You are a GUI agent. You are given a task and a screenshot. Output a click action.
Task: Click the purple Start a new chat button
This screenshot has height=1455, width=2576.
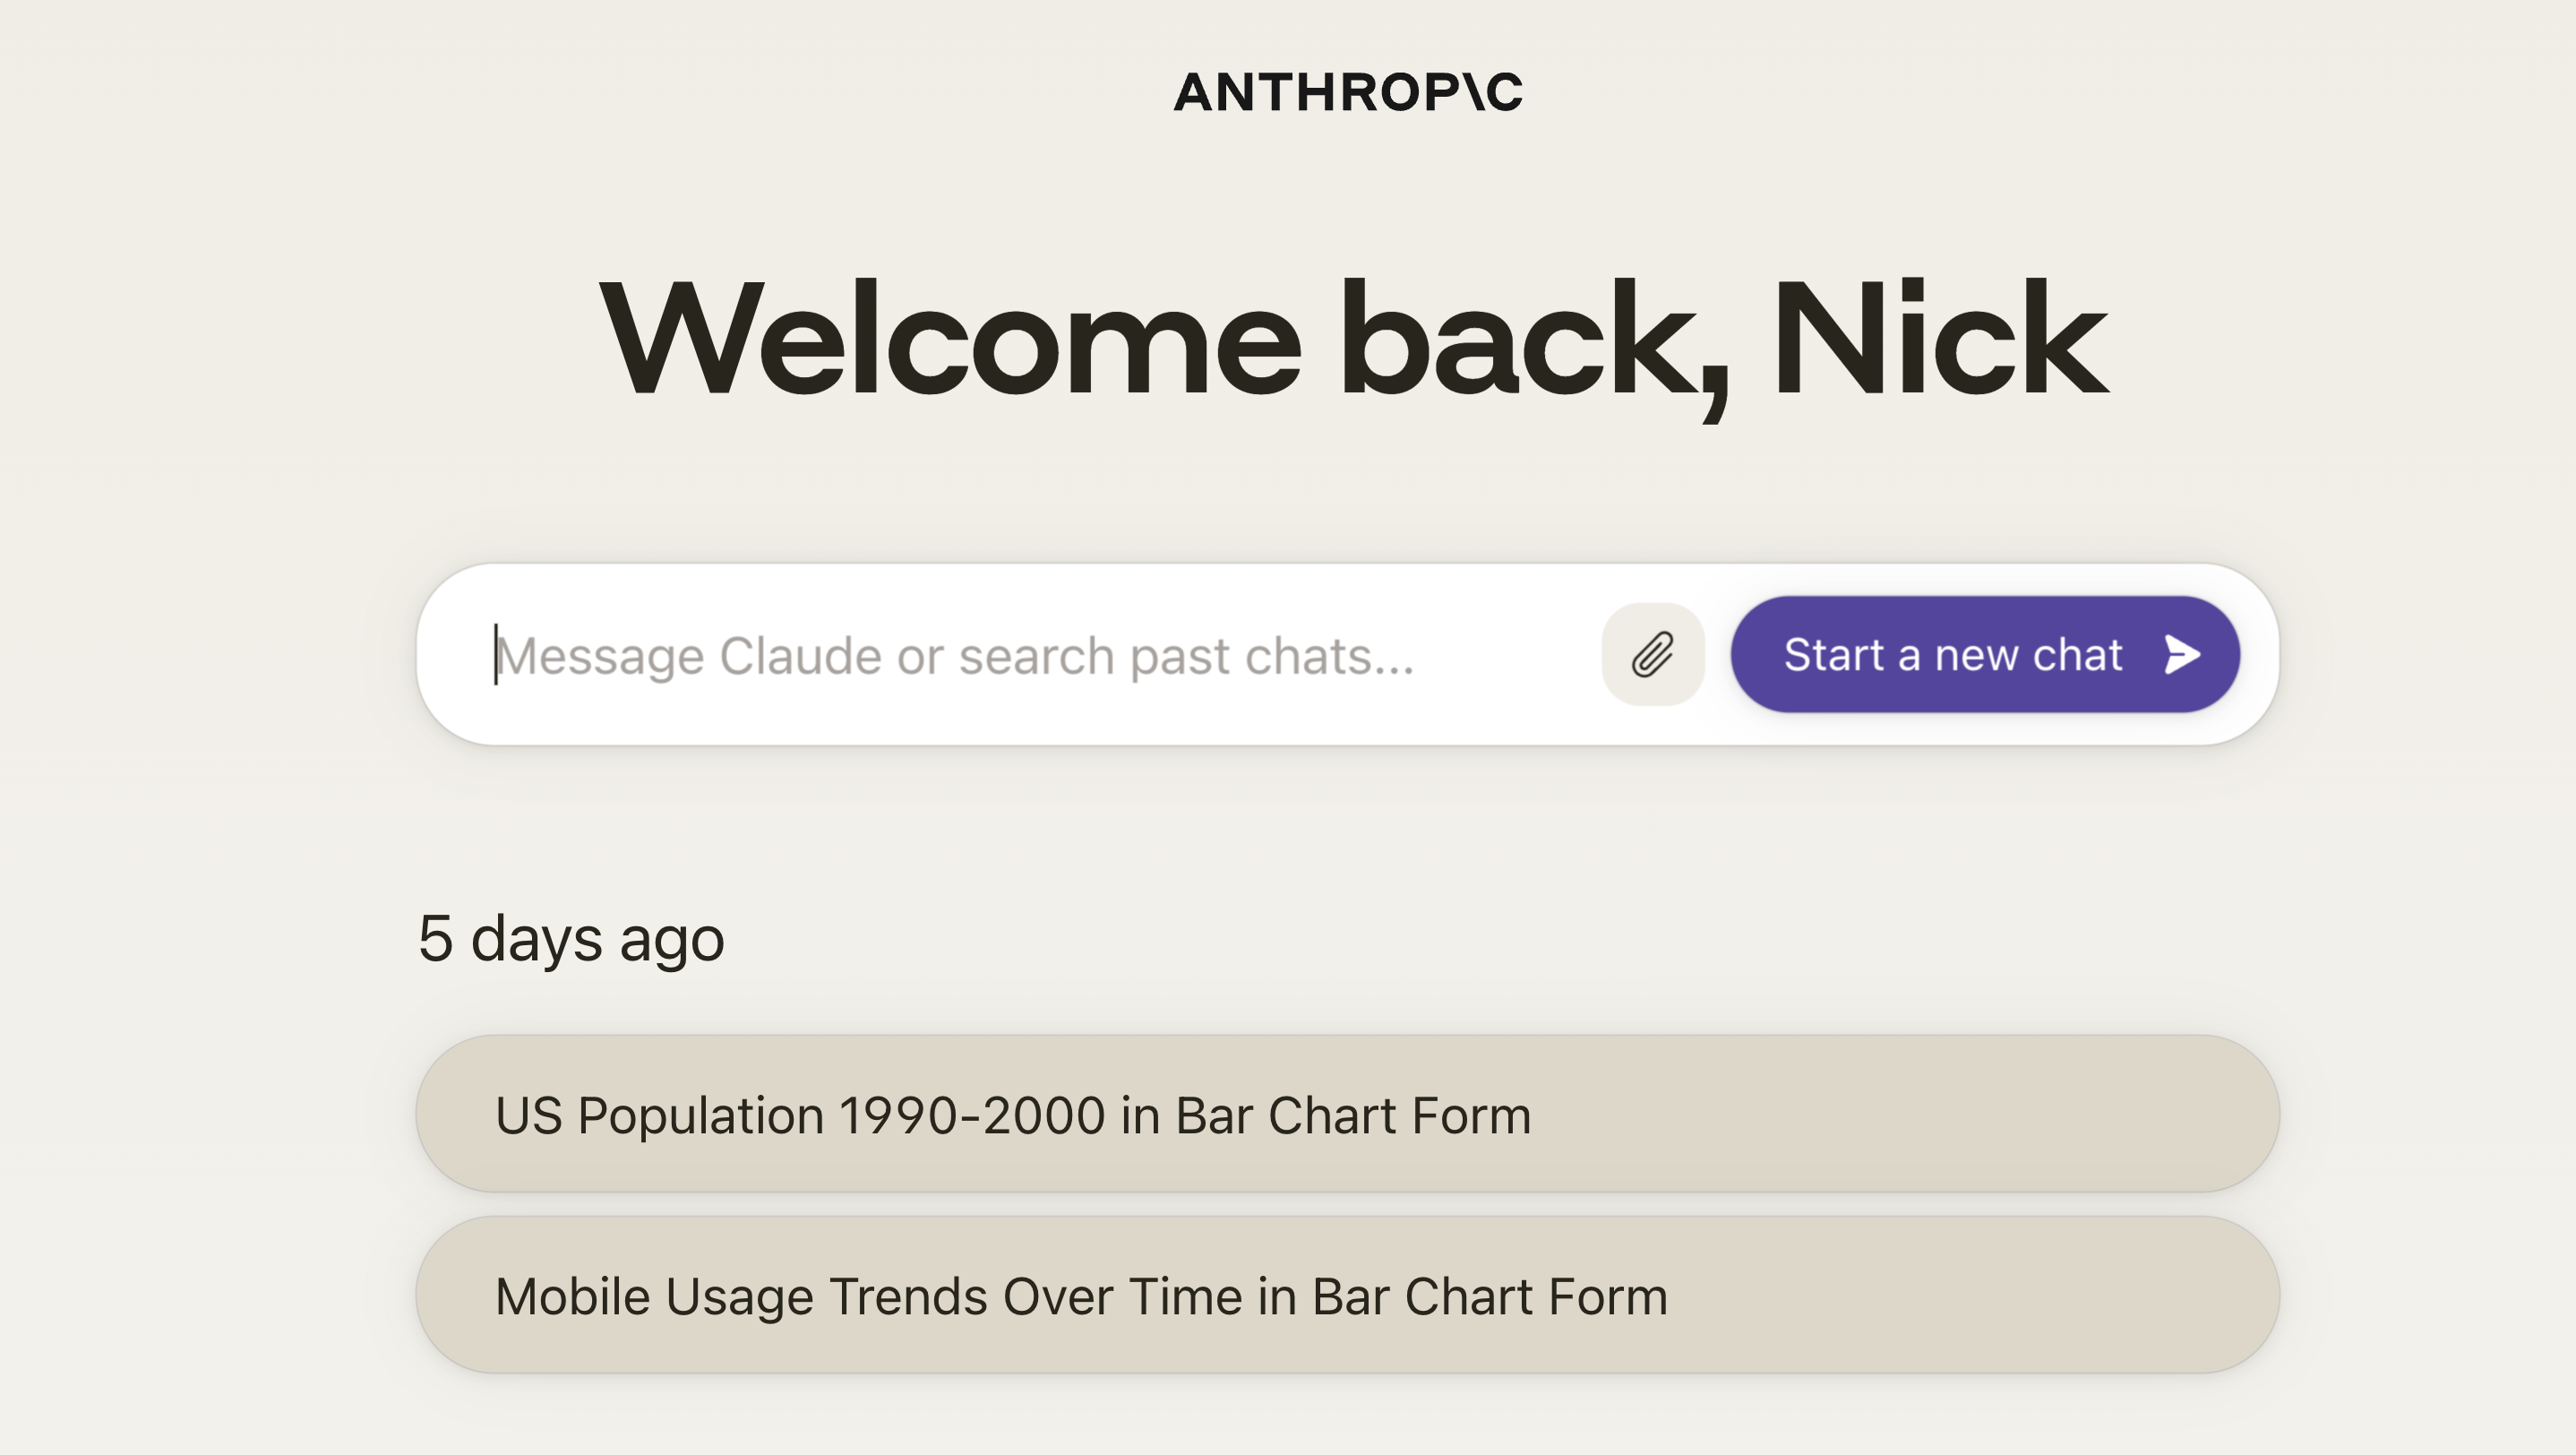(1985, 655)
